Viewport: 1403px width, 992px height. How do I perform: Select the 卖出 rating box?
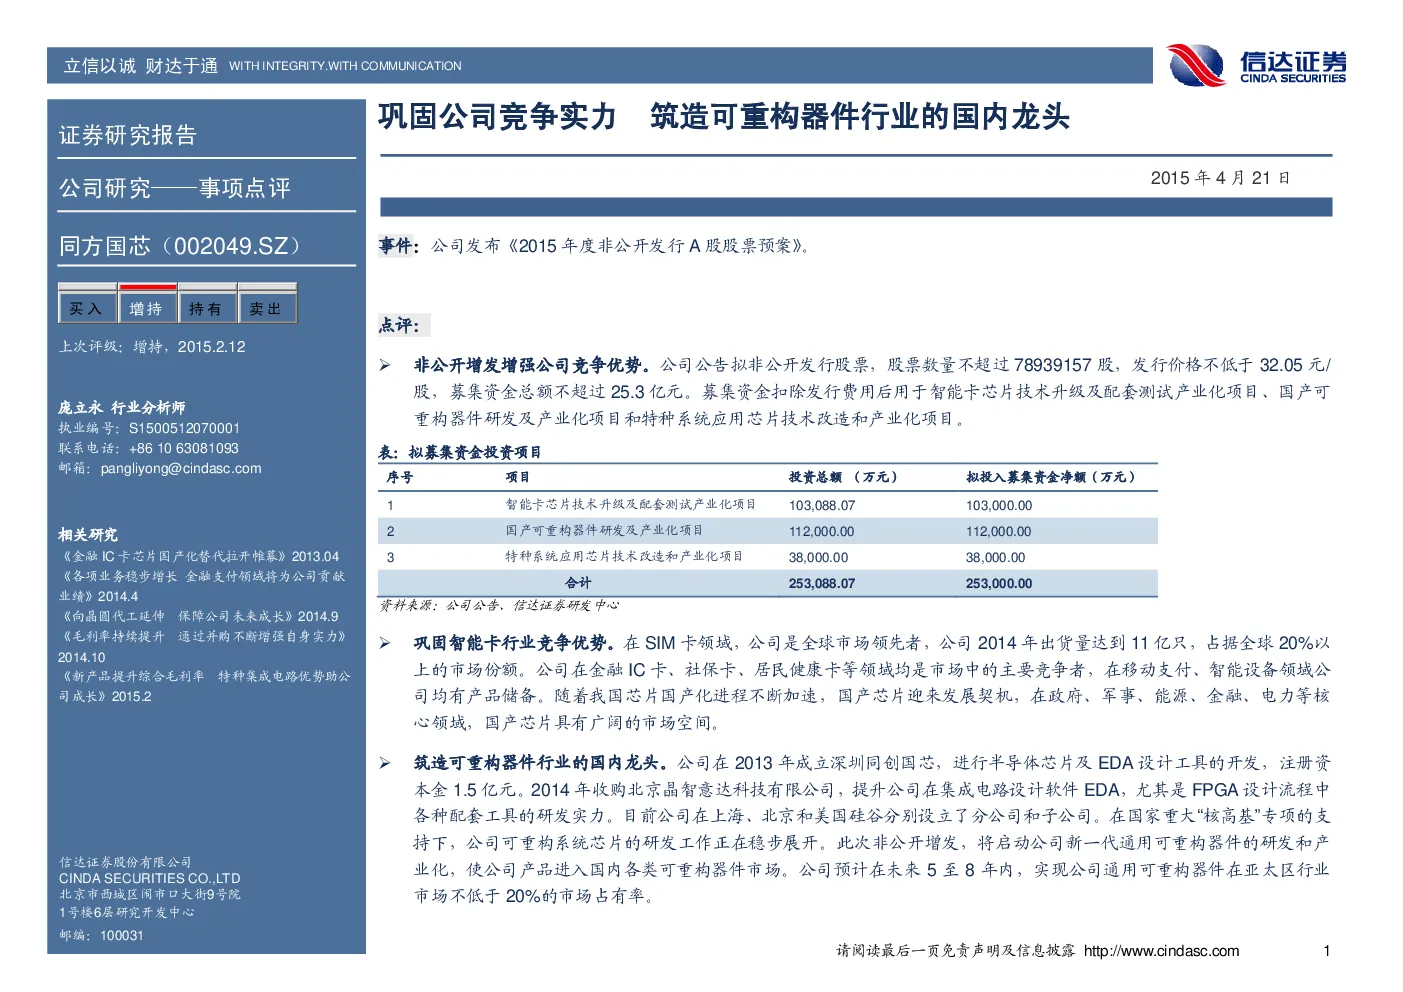pyautogui.click(x=267, y=308)
